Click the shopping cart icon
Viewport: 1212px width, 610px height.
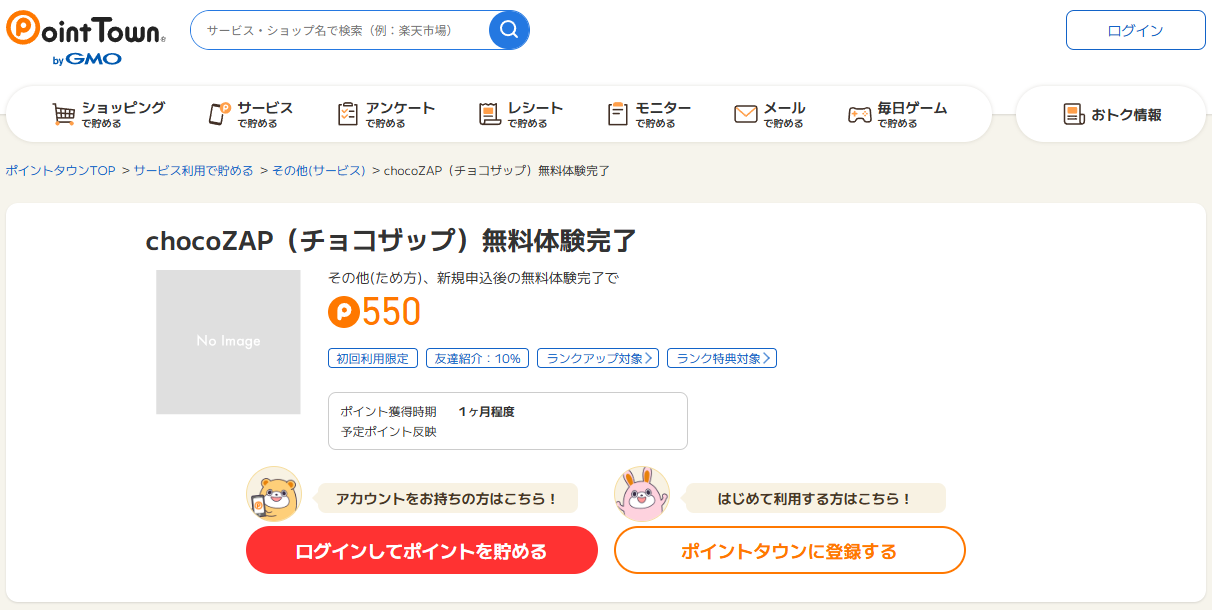pyautogui.click(x=64, y=115)
